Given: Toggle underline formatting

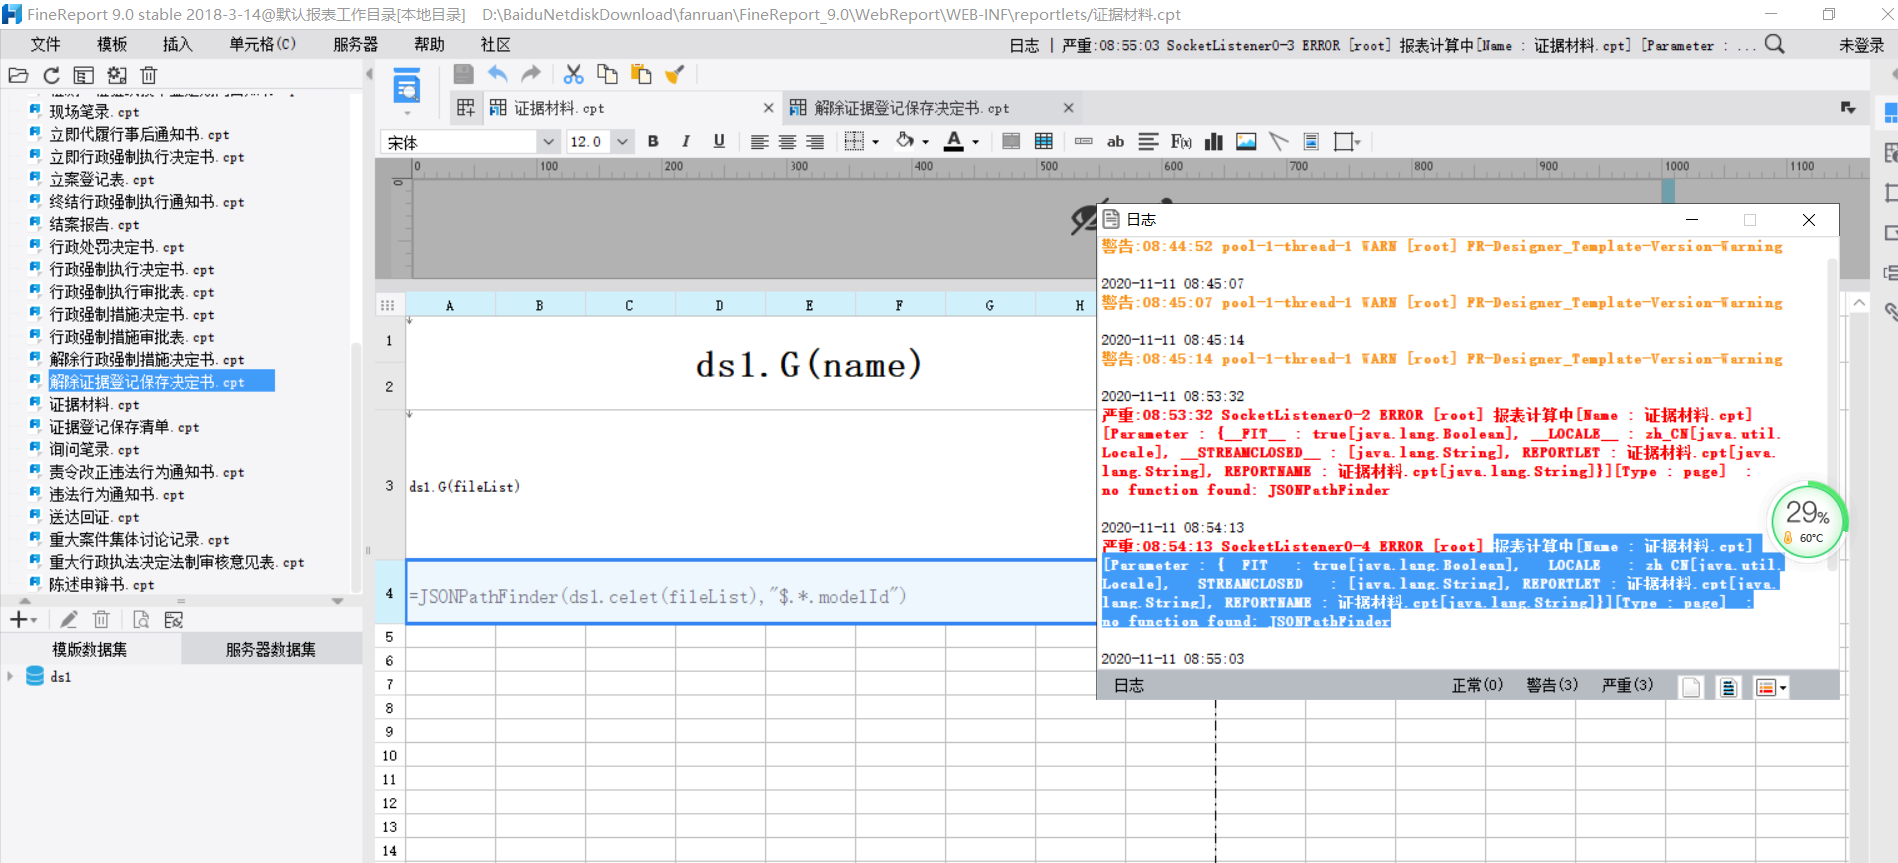Looking at the screenshot, I should (x=719, y=142).
